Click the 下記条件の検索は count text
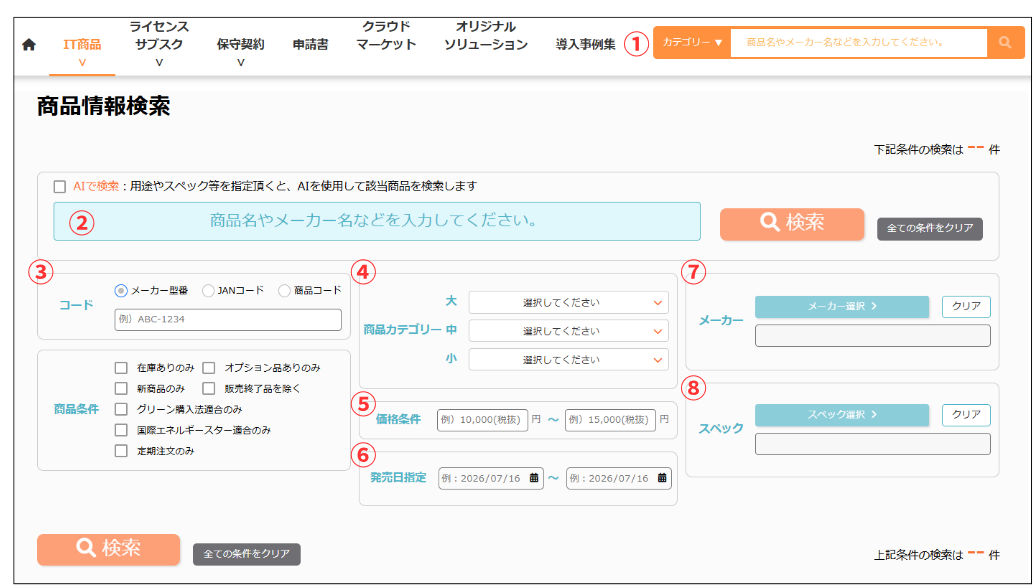The image size is (1033, 585). [936, 150]
